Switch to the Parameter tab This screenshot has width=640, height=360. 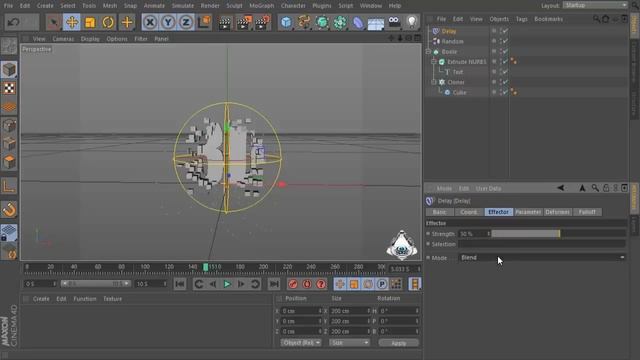click(x=528, y=212)
